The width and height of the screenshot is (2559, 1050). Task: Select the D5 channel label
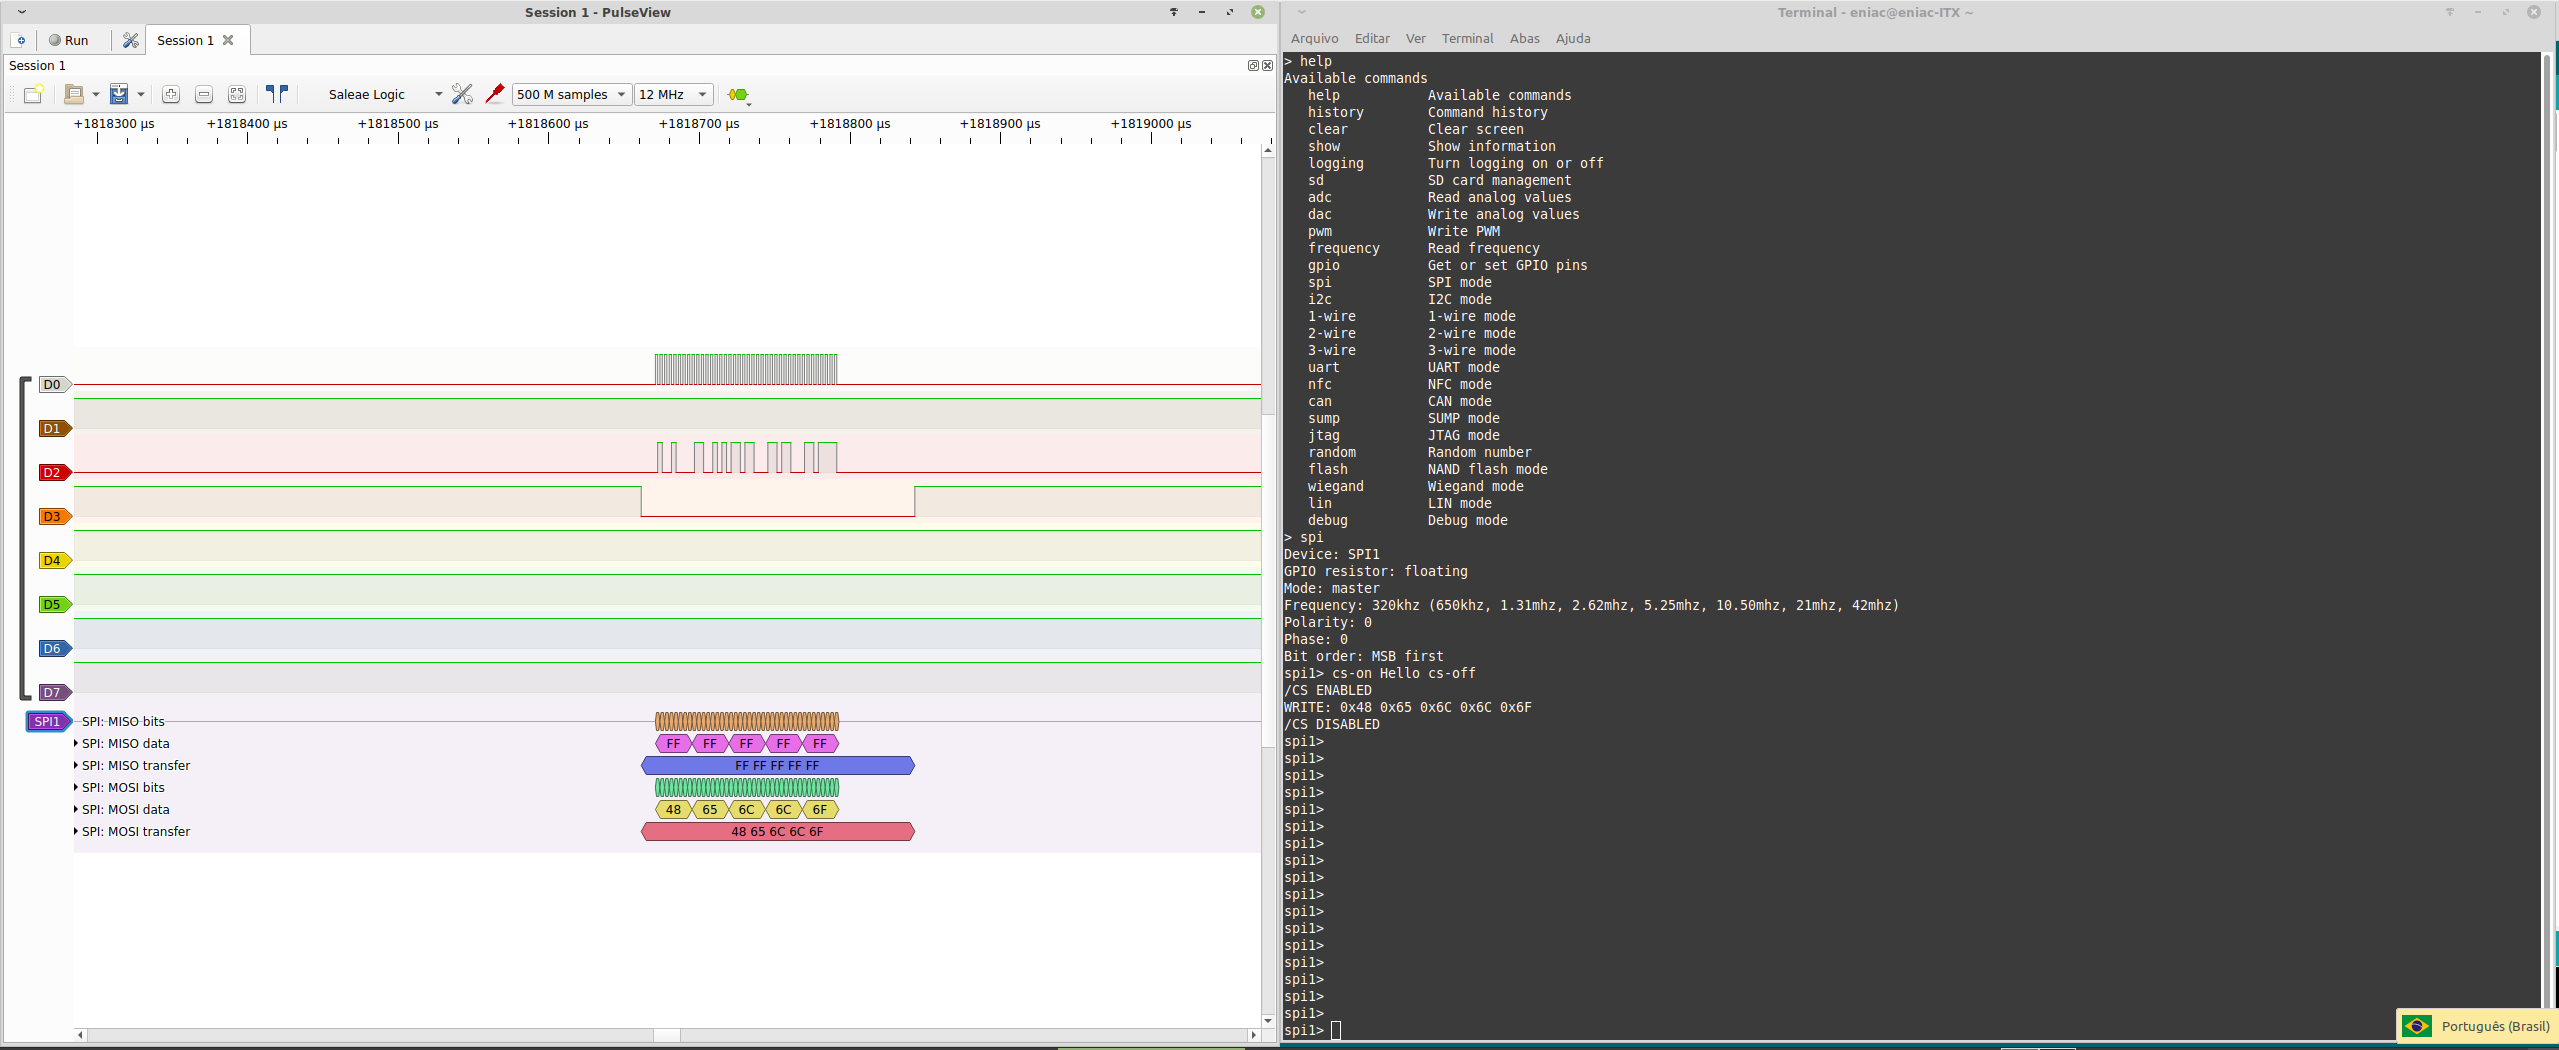tap(54, 604)
